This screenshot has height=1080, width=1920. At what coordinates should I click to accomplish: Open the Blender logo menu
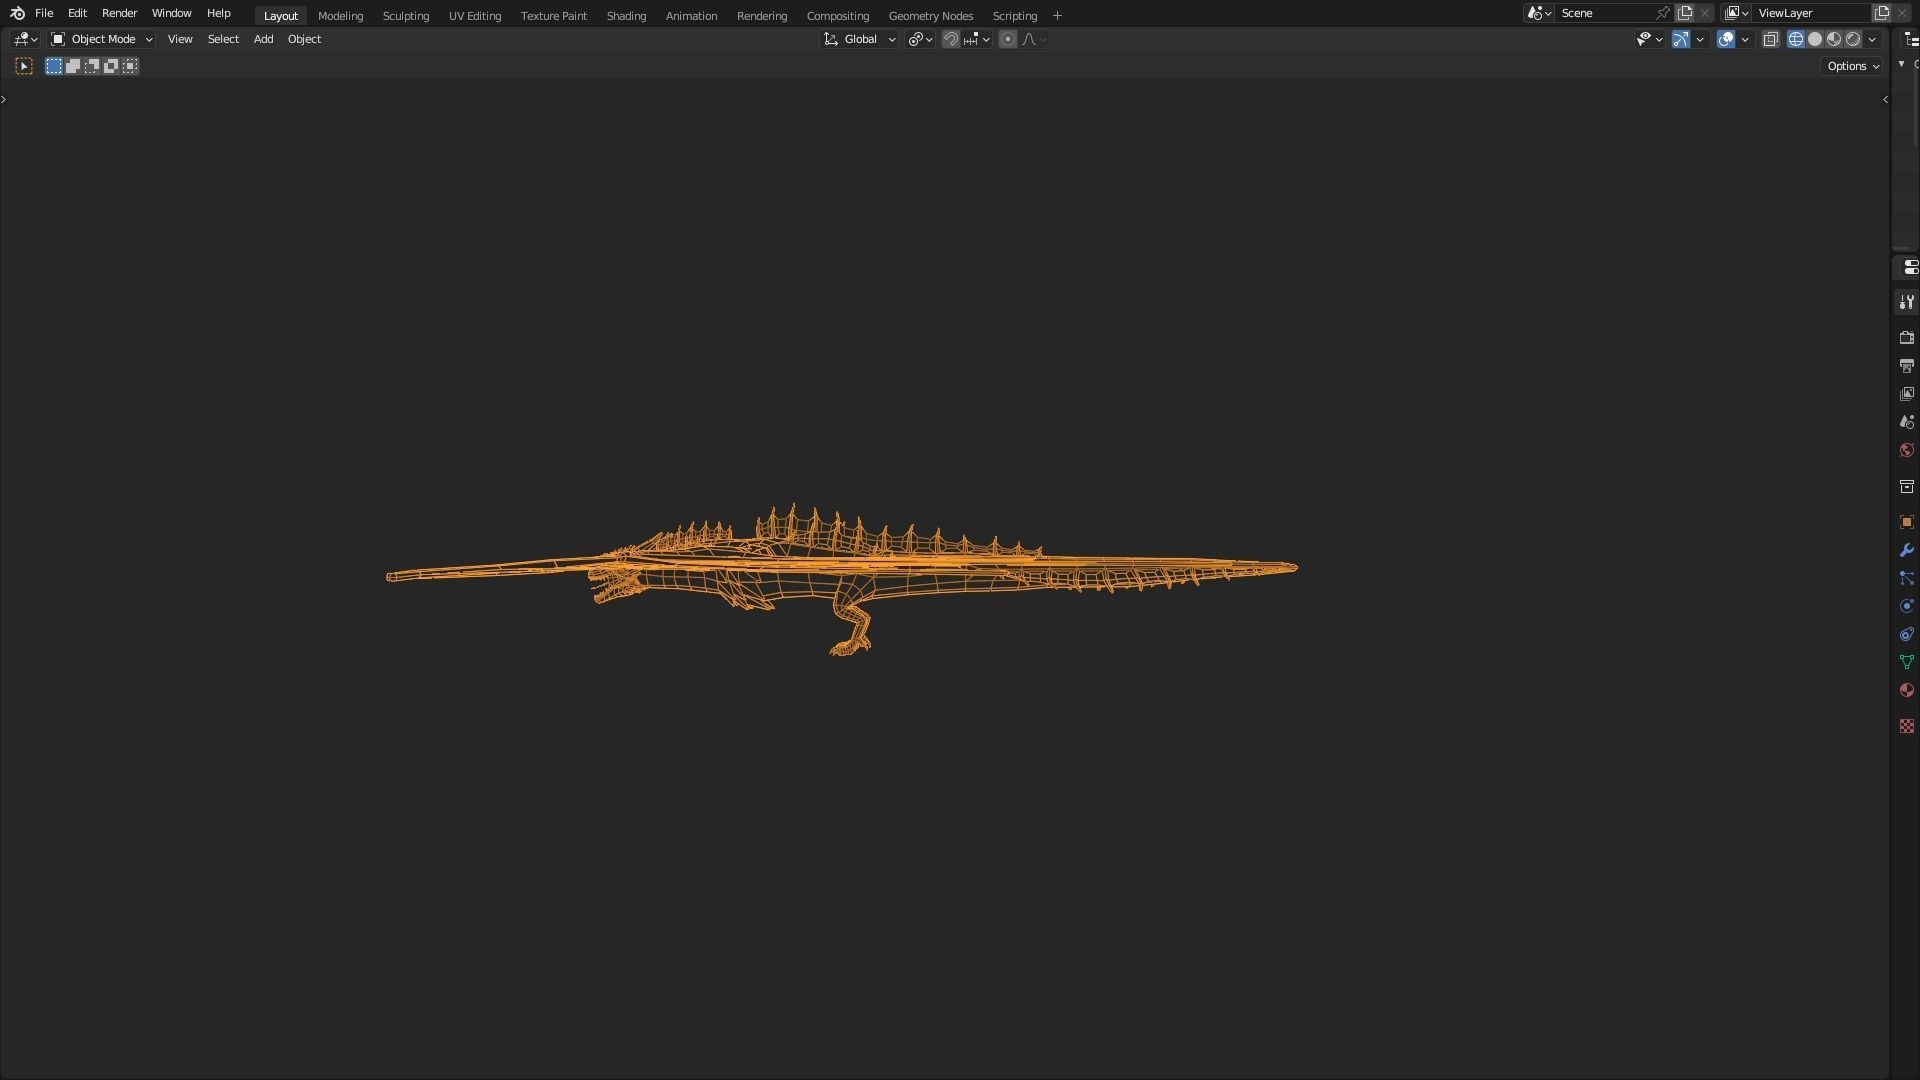pyautogui.click(x=17, y=13)
